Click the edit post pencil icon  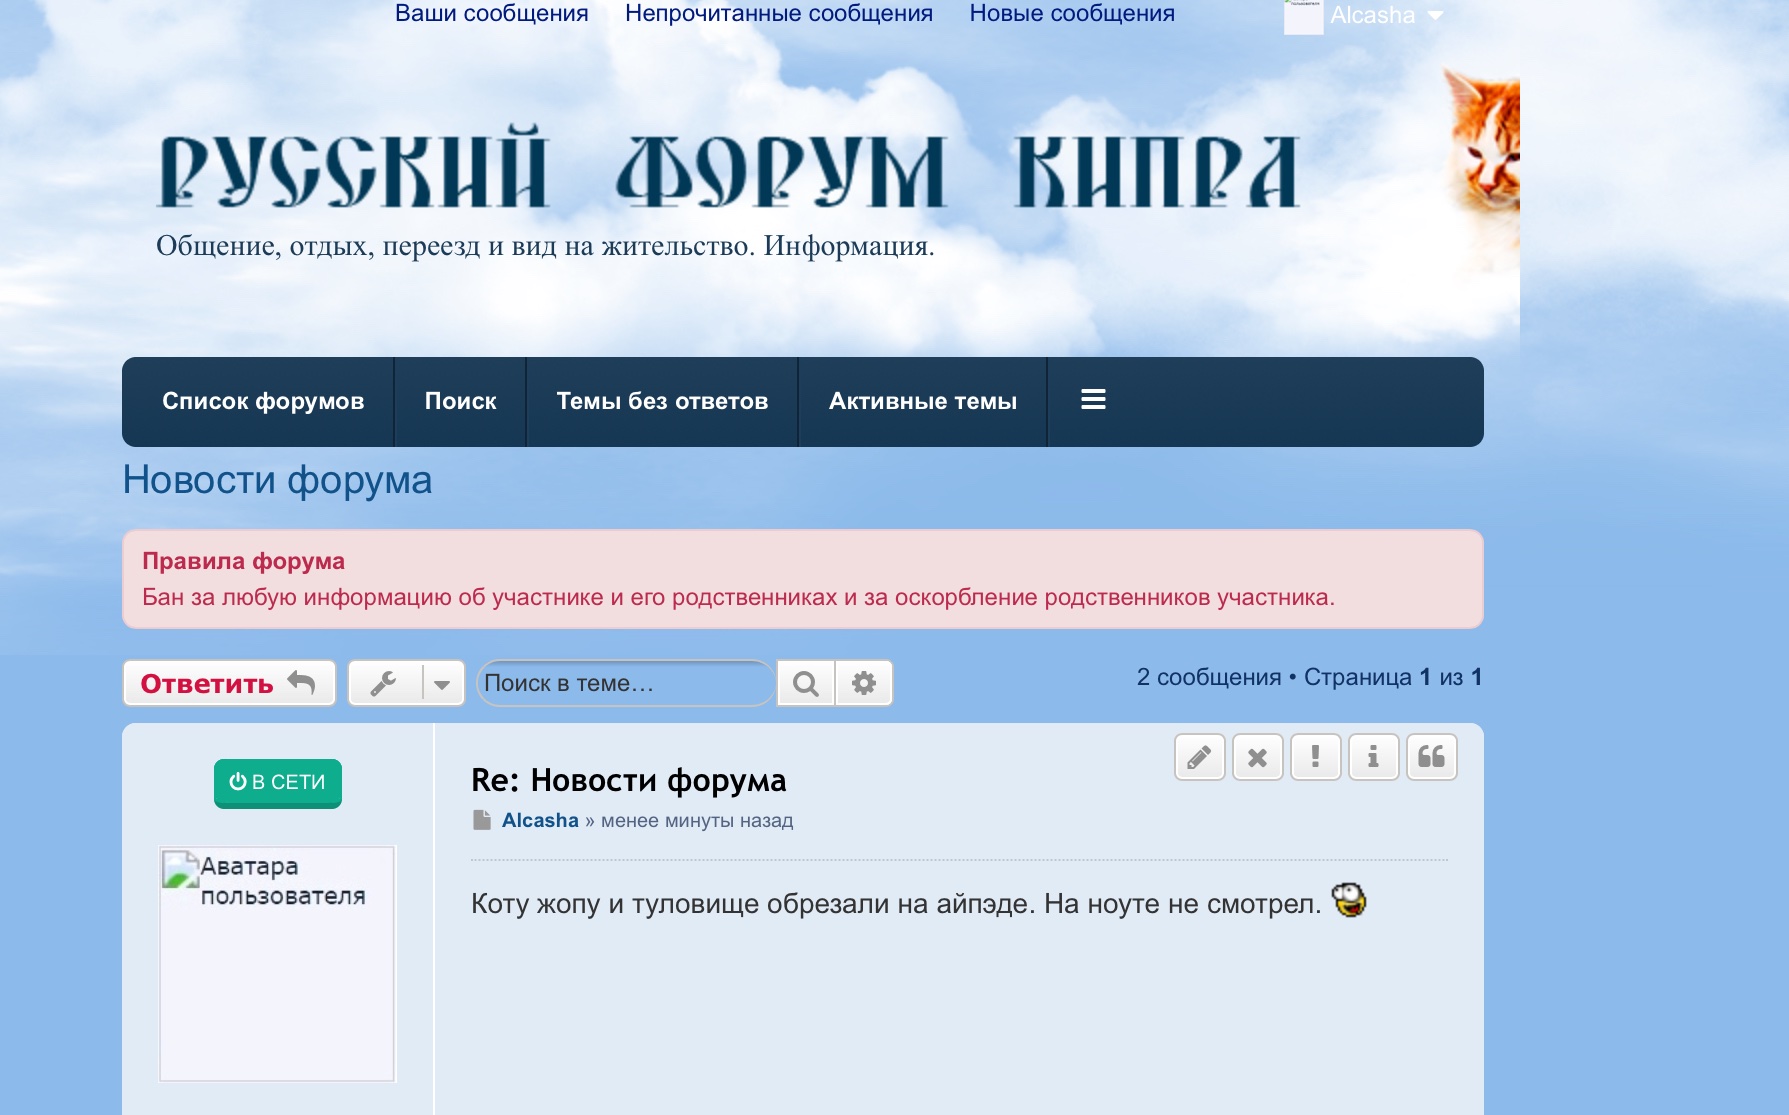(x=1199, y=757)
